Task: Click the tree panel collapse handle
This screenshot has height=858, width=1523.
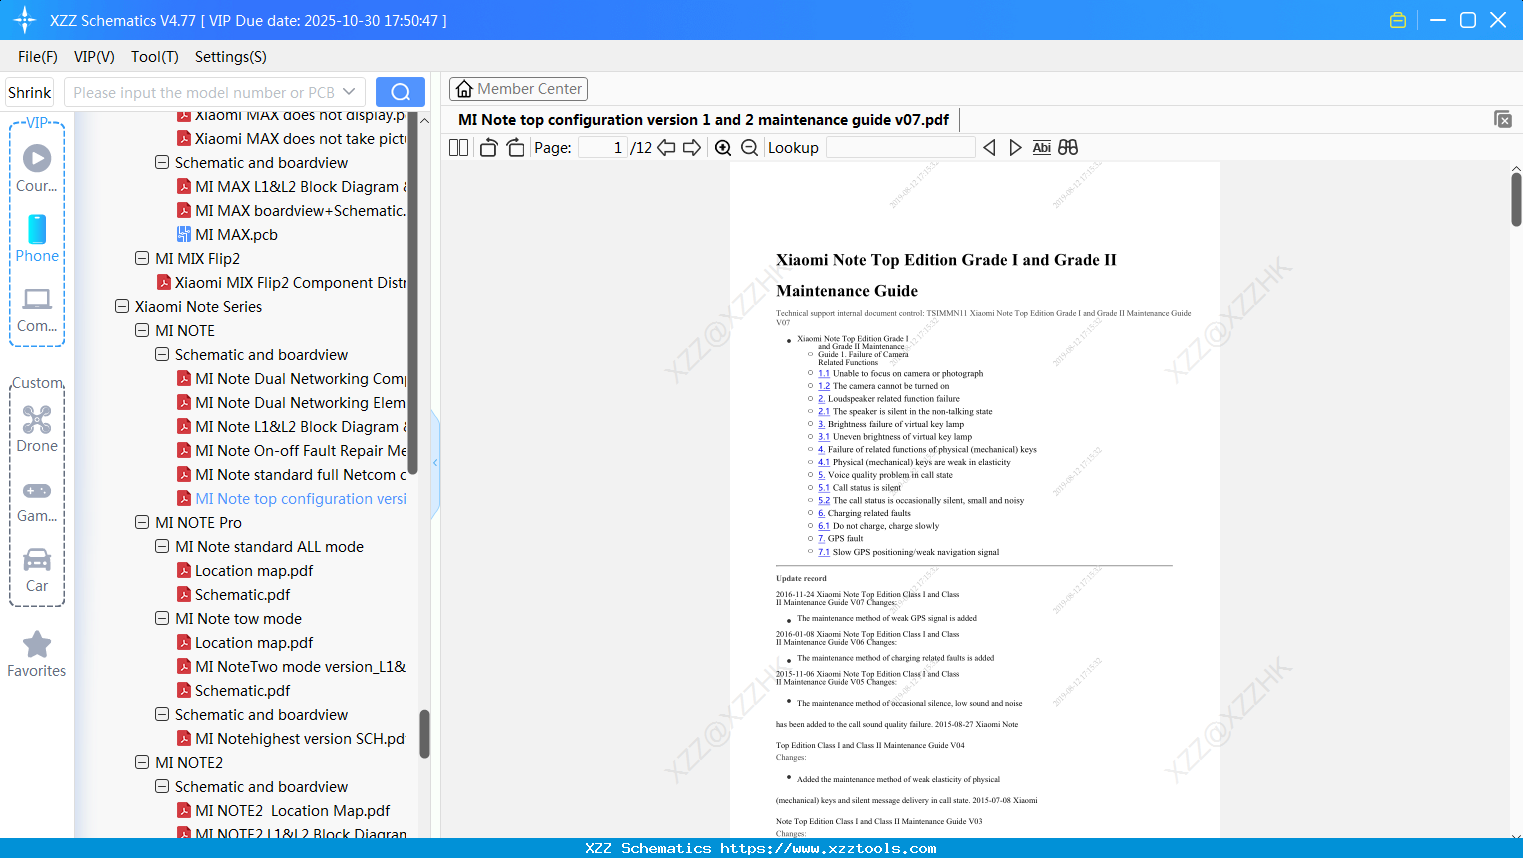Action: coord(435,463)
